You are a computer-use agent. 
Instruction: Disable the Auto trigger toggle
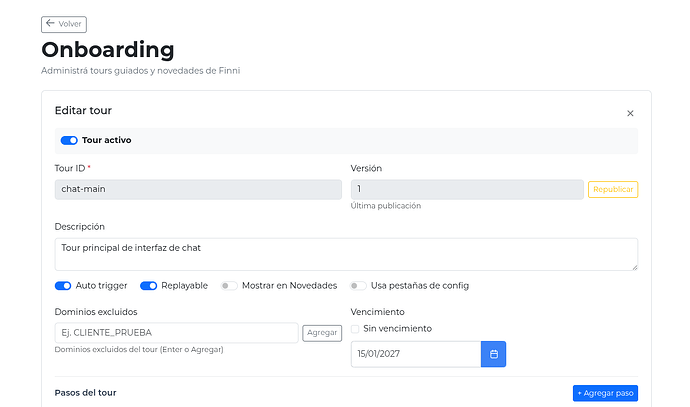(x=63, y=286)
